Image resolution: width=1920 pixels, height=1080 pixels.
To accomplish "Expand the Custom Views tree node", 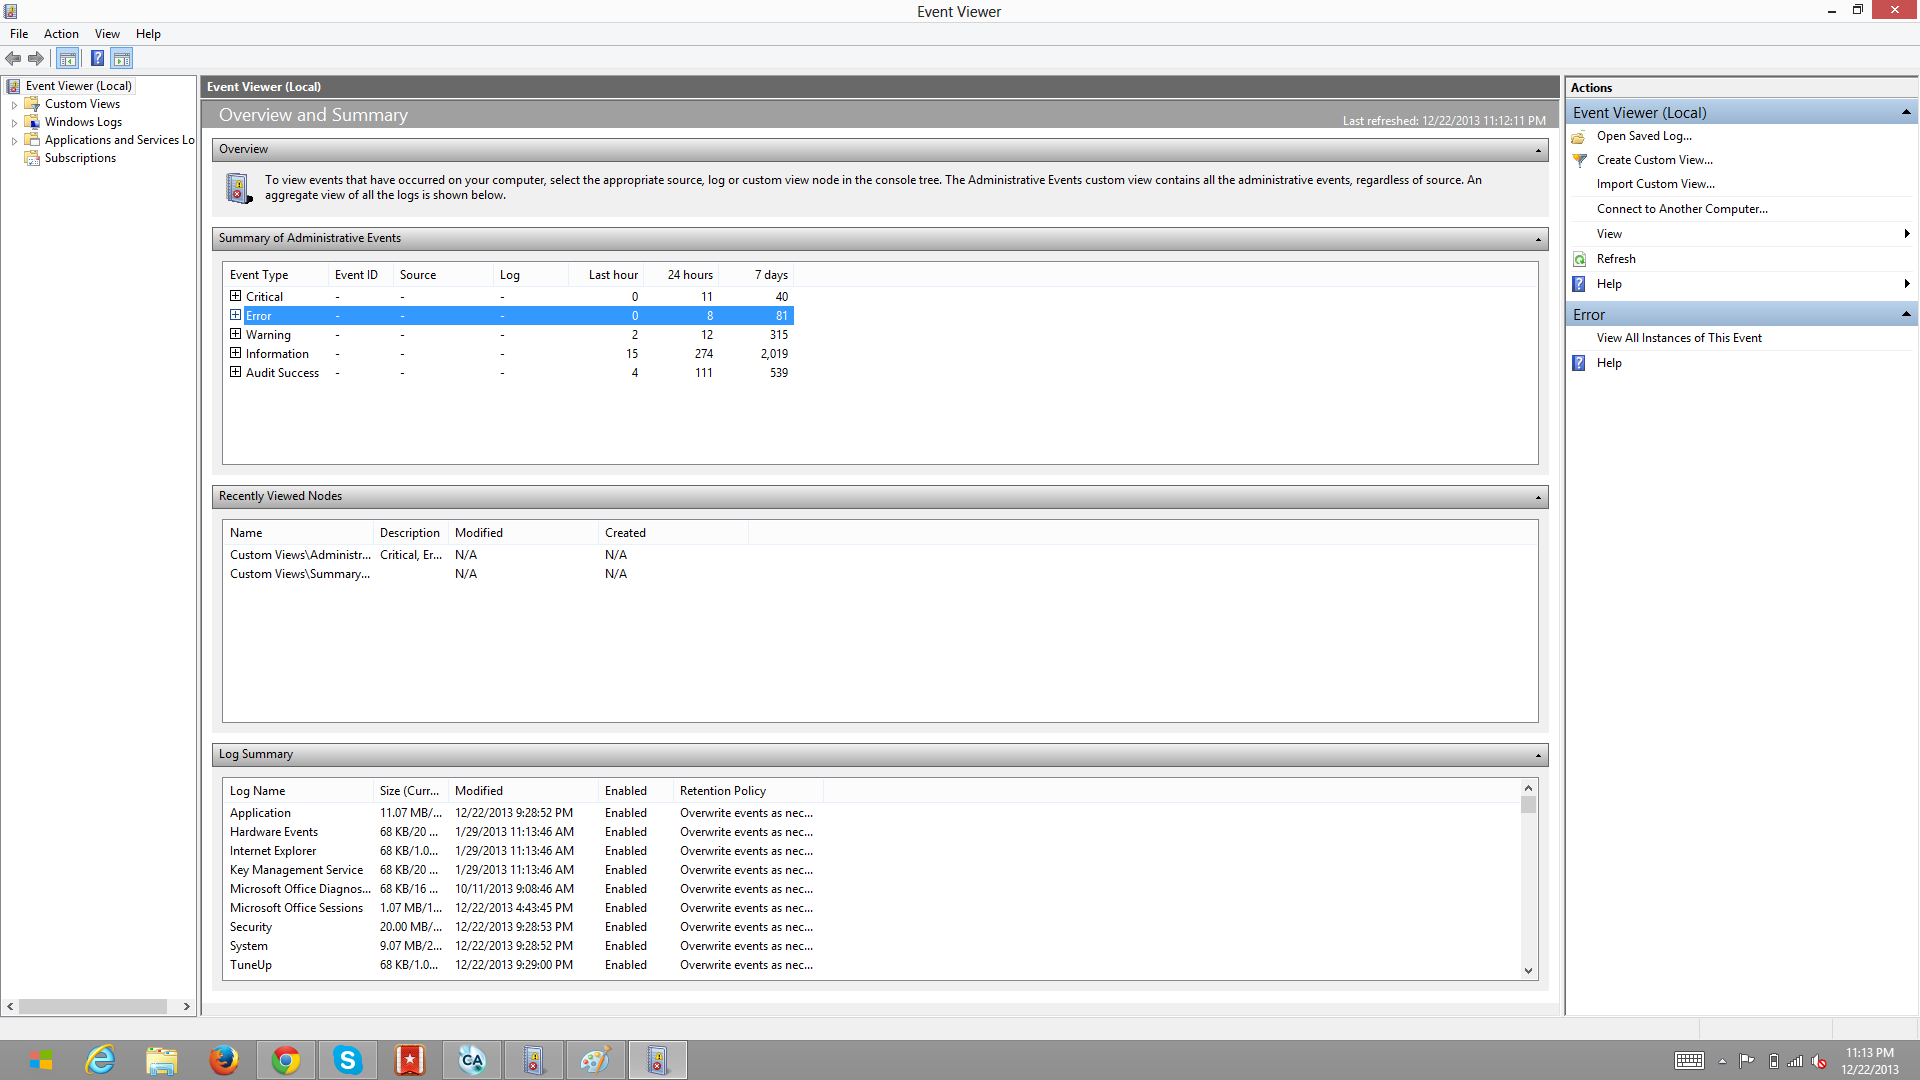I will pyautogui.click(x=14, y=105).
